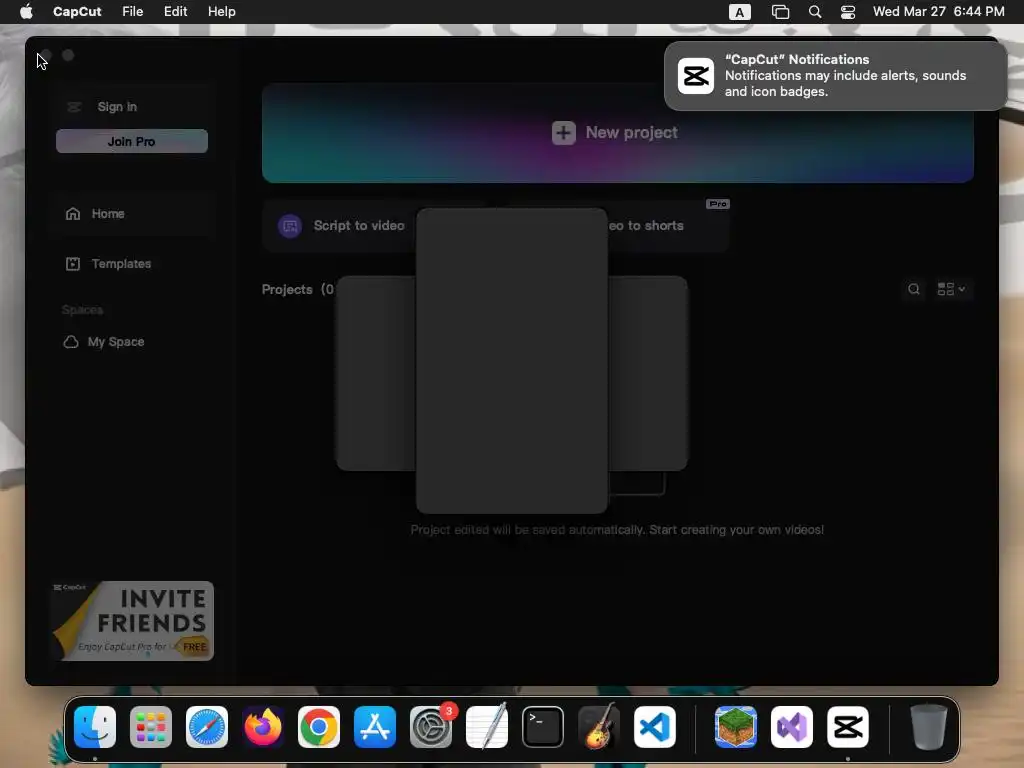The width and height of the screenshot is (1024, 768).
Task: Click the input source A icon
Action: click(739, 12)
